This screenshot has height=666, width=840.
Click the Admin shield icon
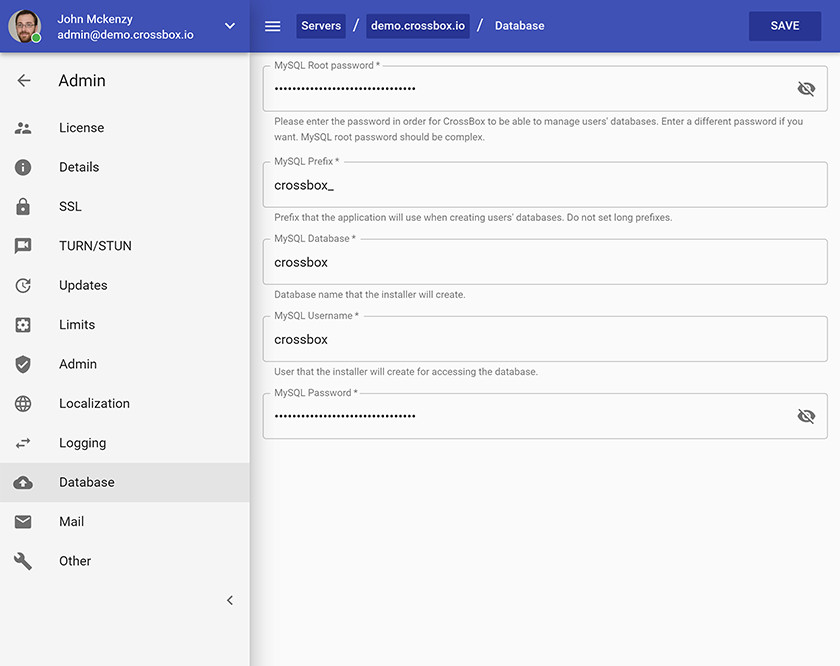23,364
